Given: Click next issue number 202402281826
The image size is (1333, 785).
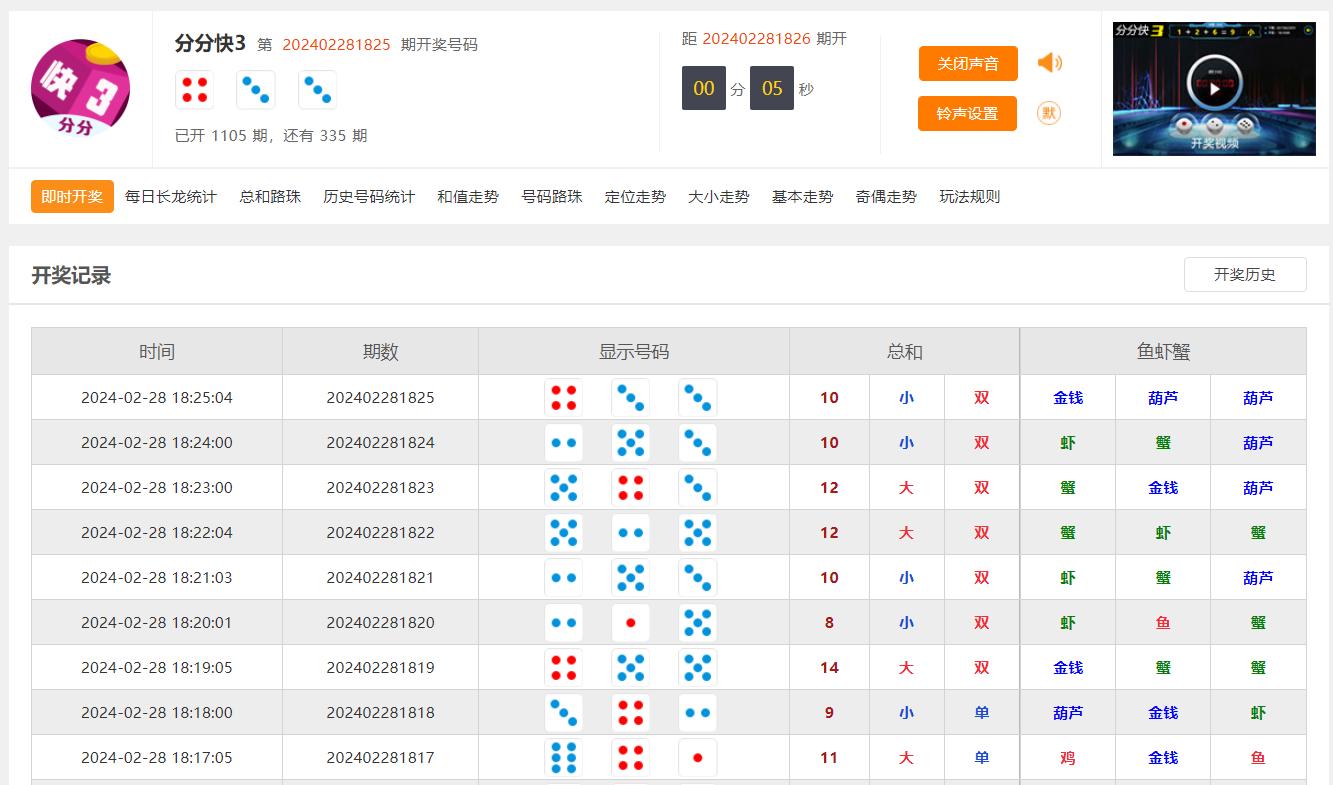Looking at the screenshot, I should point(756,39).
